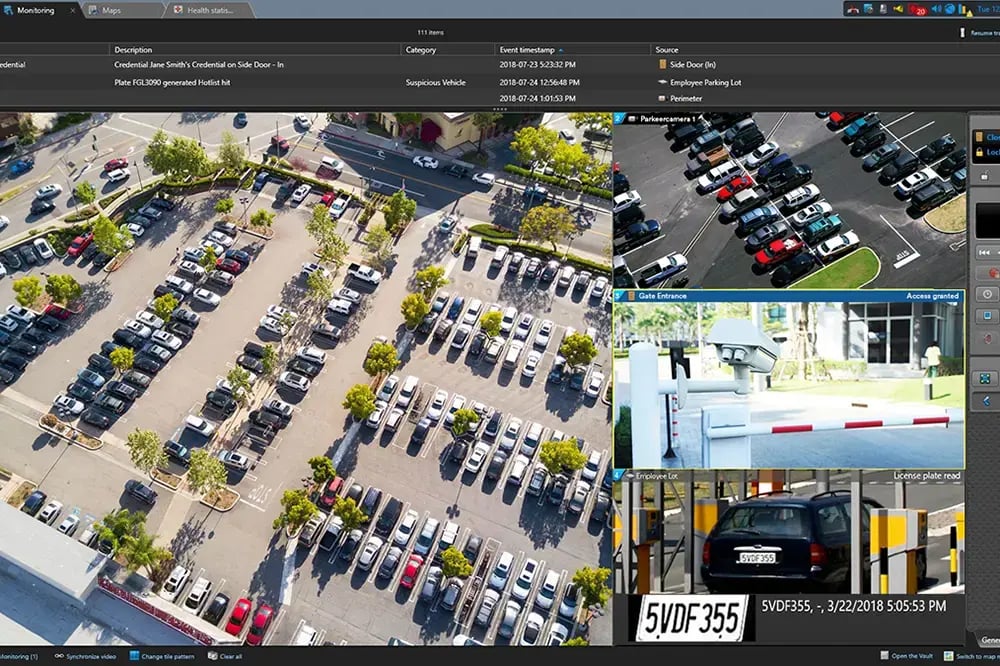Select the Parkeercamera 1 video tile
The image size is (1000, 666).
(789, 200)
